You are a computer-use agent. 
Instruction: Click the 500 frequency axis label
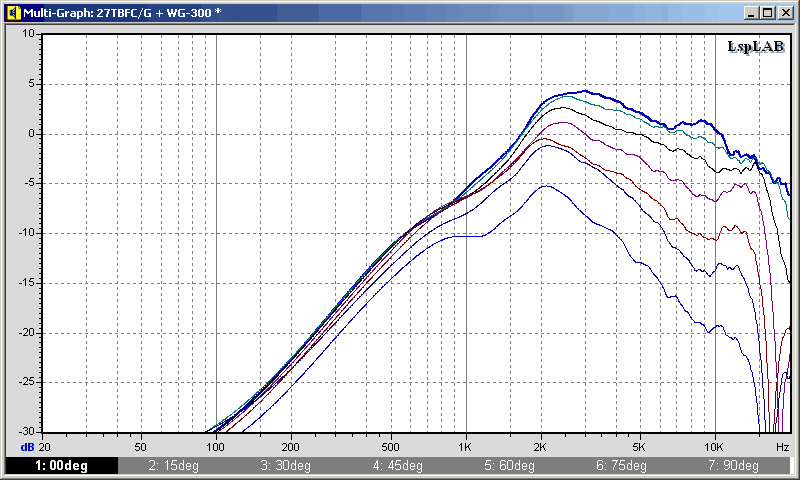tap(390, 447)
